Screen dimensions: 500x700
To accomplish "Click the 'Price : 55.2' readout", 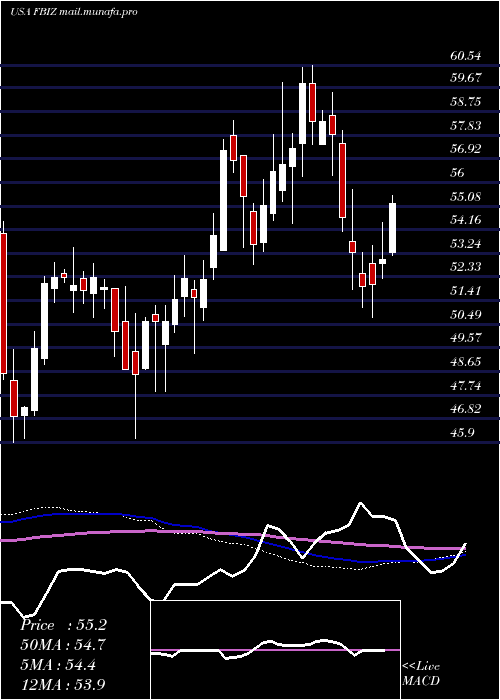I will [x=63, y=625].
